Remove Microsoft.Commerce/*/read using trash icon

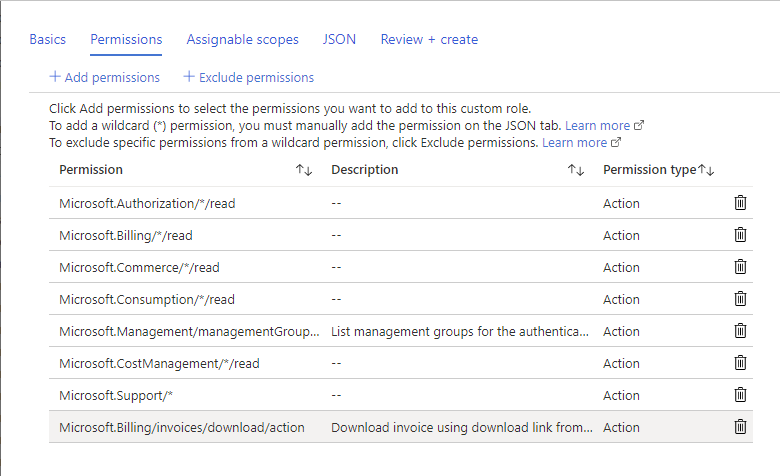point(740,267)
